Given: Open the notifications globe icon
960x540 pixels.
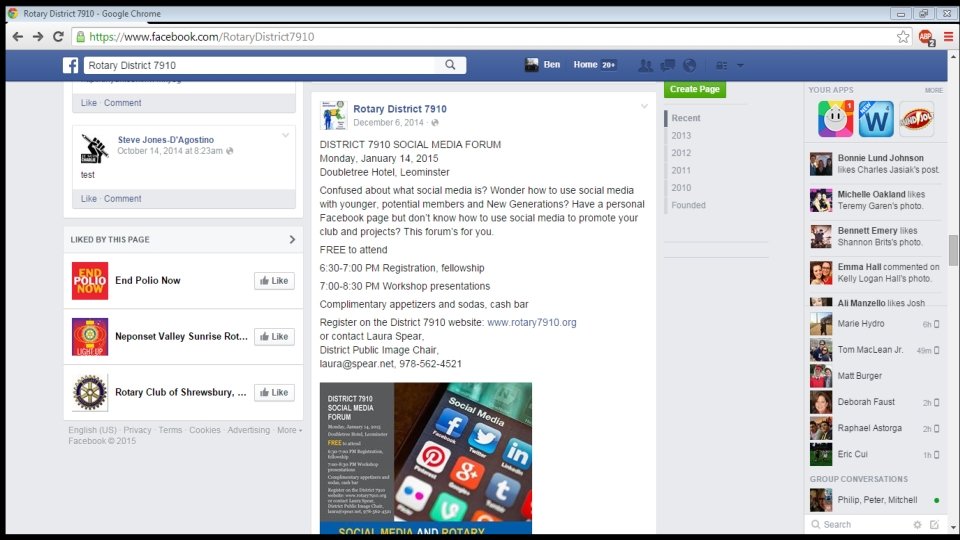Looking at the screenshot, I should (689, 65).
